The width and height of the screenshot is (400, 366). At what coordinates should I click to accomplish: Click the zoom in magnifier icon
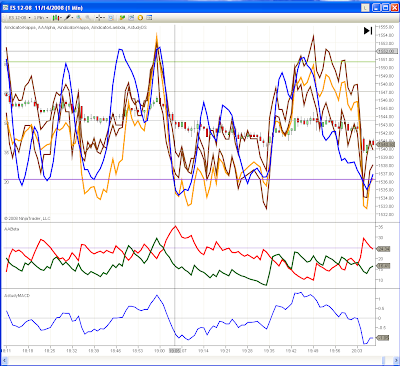(79, 17)
